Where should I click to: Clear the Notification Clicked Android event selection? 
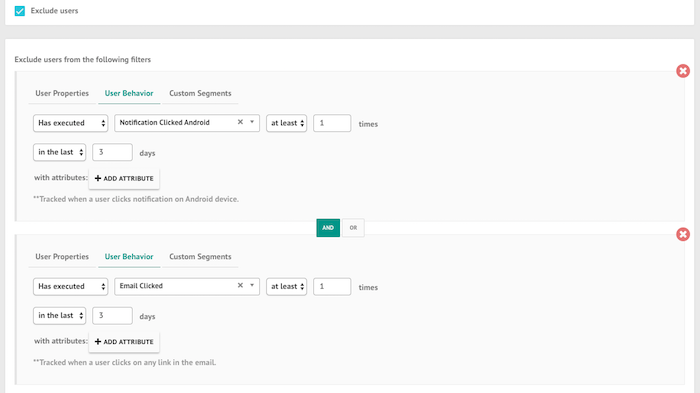click(x=240, y=122)
